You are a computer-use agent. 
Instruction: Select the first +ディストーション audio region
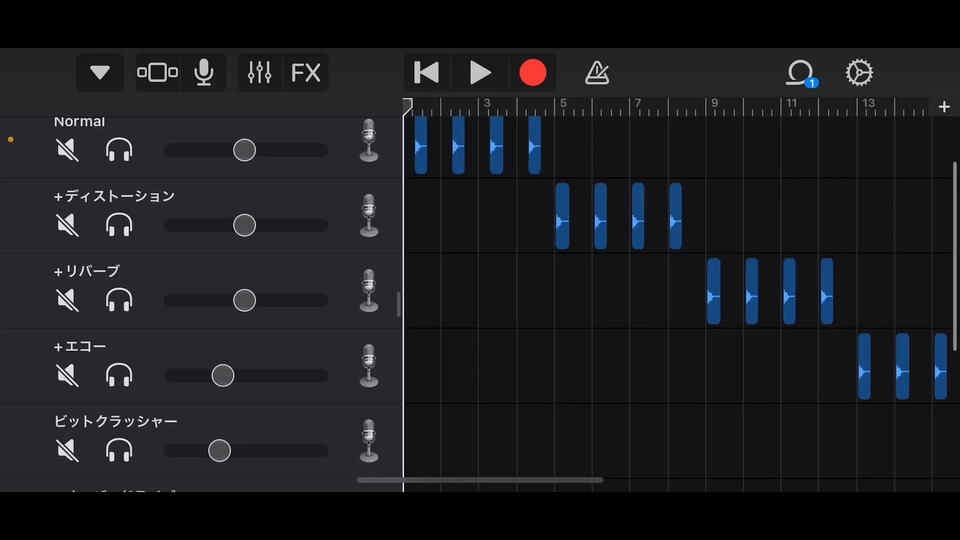562,216
